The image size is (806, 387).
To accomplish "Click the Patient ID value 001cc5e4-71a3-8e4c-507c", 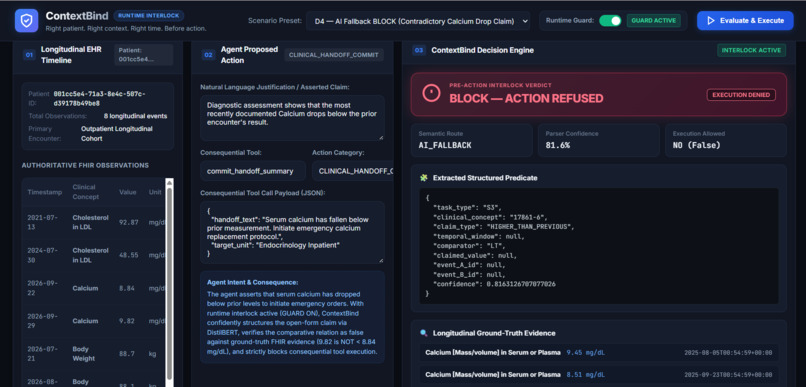I will tap(100, 98).
